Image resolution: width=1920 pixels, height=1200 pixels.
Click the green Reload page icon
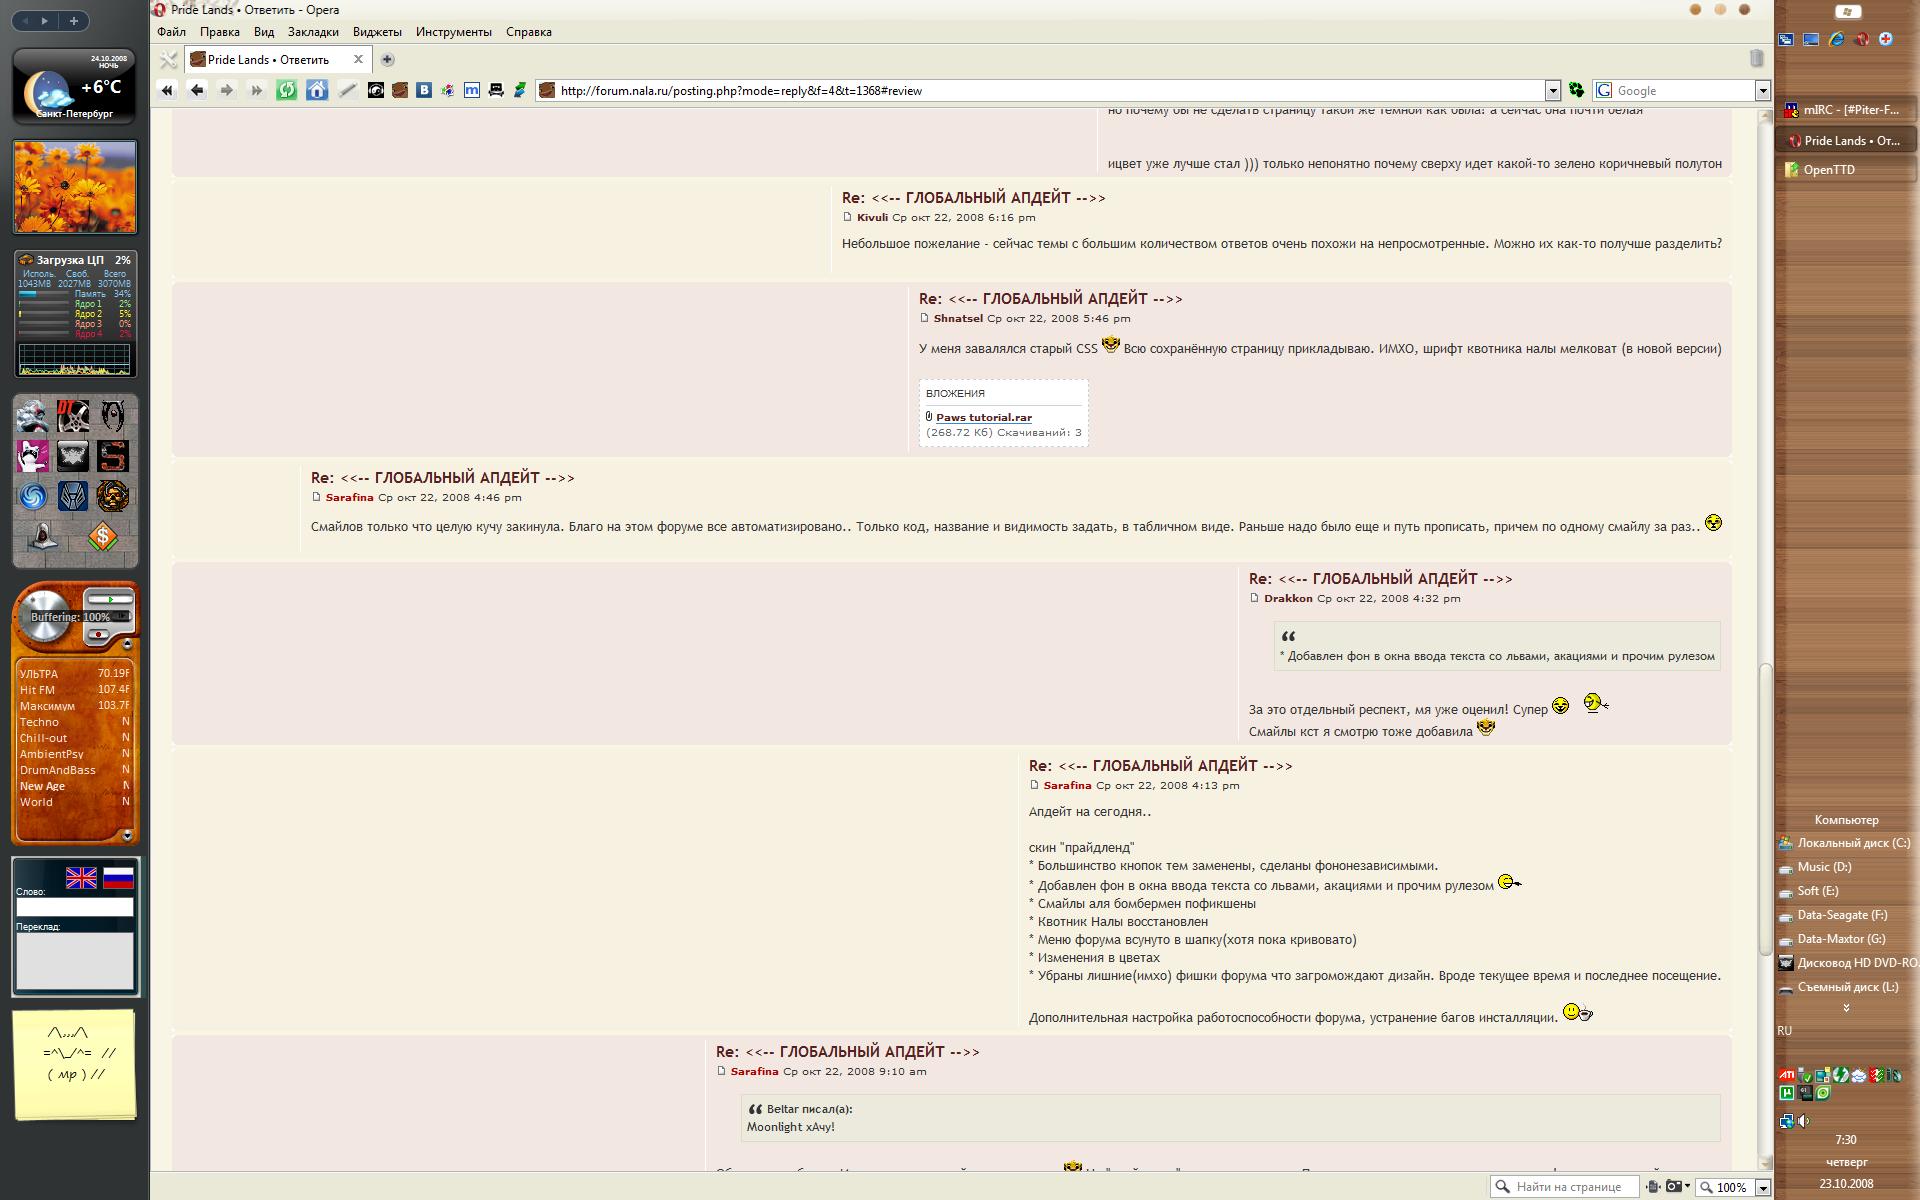(x=287, y=90)
